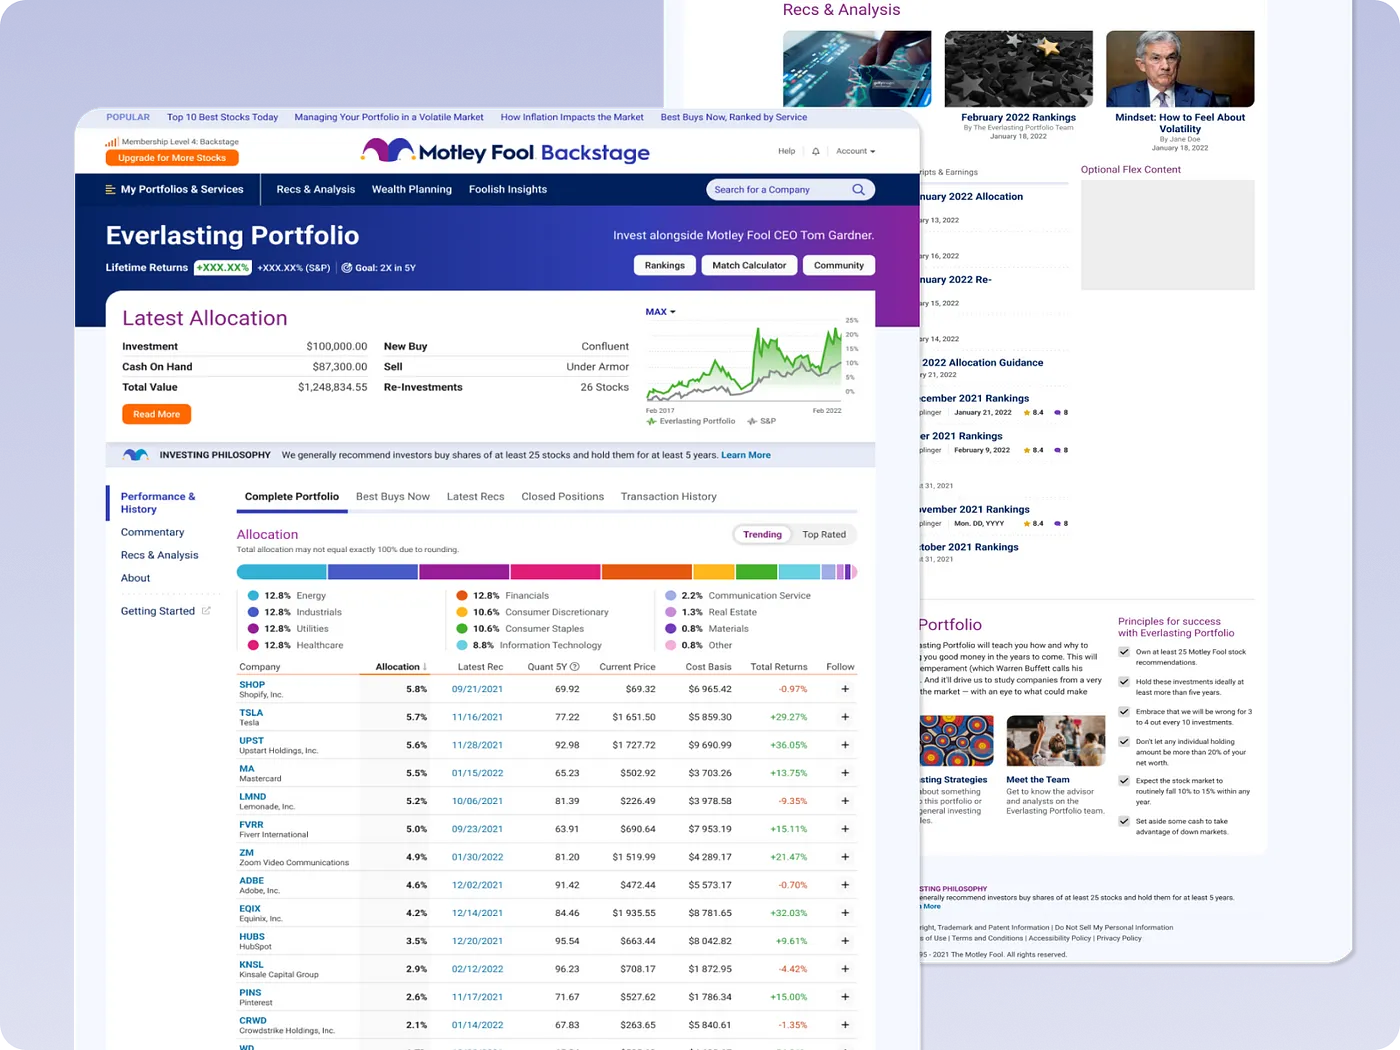Image resolution: width=1400 pixels, height=1050 pixels.
Task: Click the plus icon to follow SHOP
Action: pos(845,689)
